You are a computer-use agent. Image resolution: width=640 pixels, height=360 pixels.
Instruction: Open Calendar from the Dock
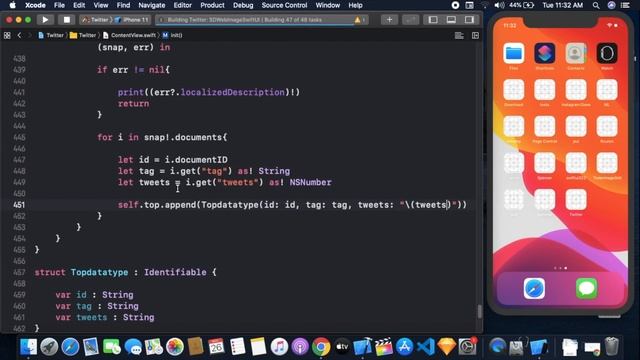click(216, 347)
